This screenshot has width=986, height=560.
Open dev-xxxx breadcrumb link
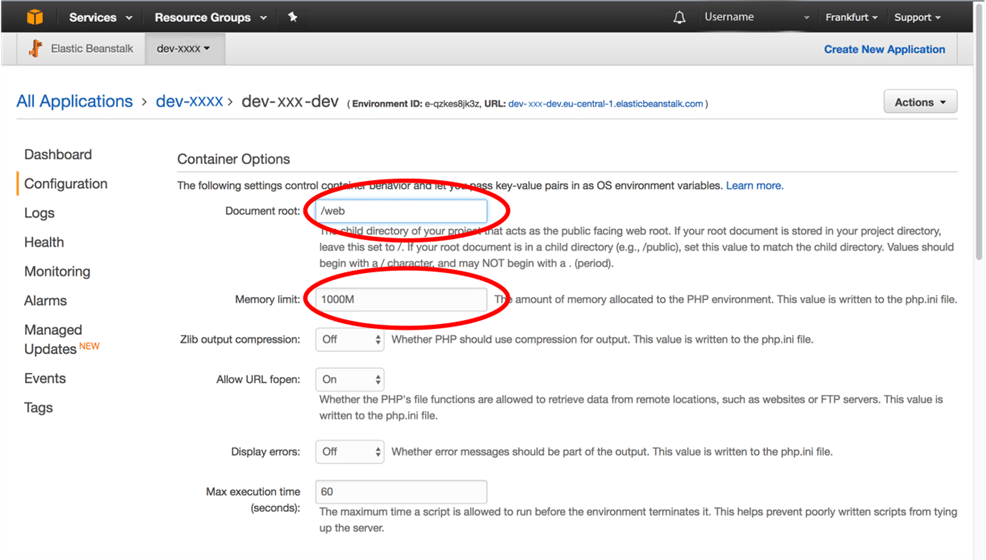(x=189, y=101)
